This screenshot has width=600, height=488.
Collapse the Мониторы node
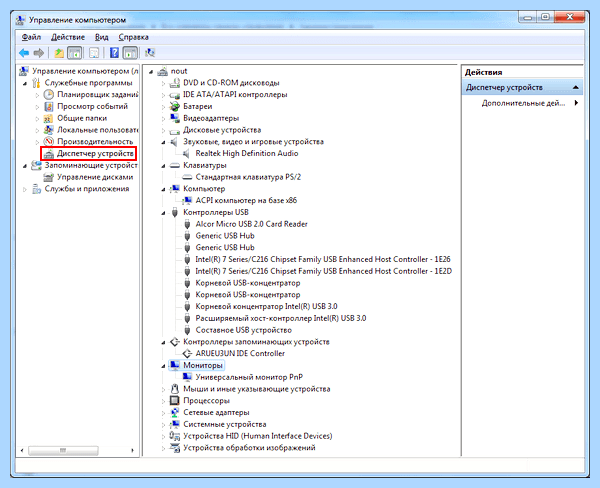[x=163, y=366]
